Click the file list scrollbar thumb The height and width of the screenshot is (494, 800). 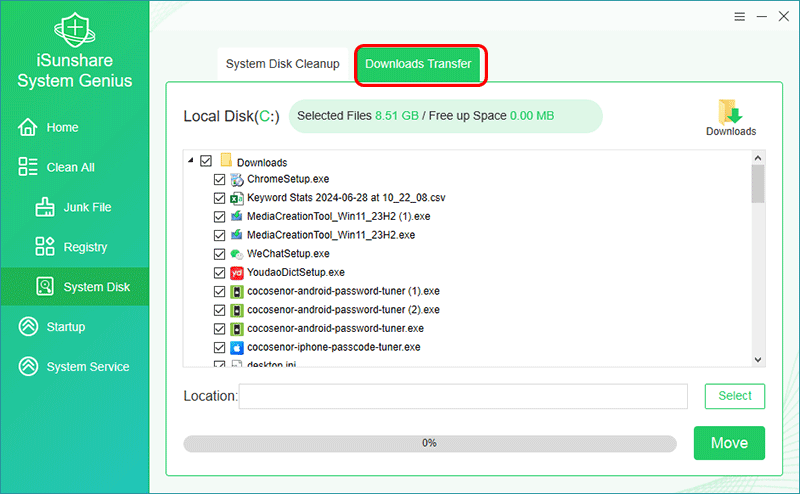(758, 184)
